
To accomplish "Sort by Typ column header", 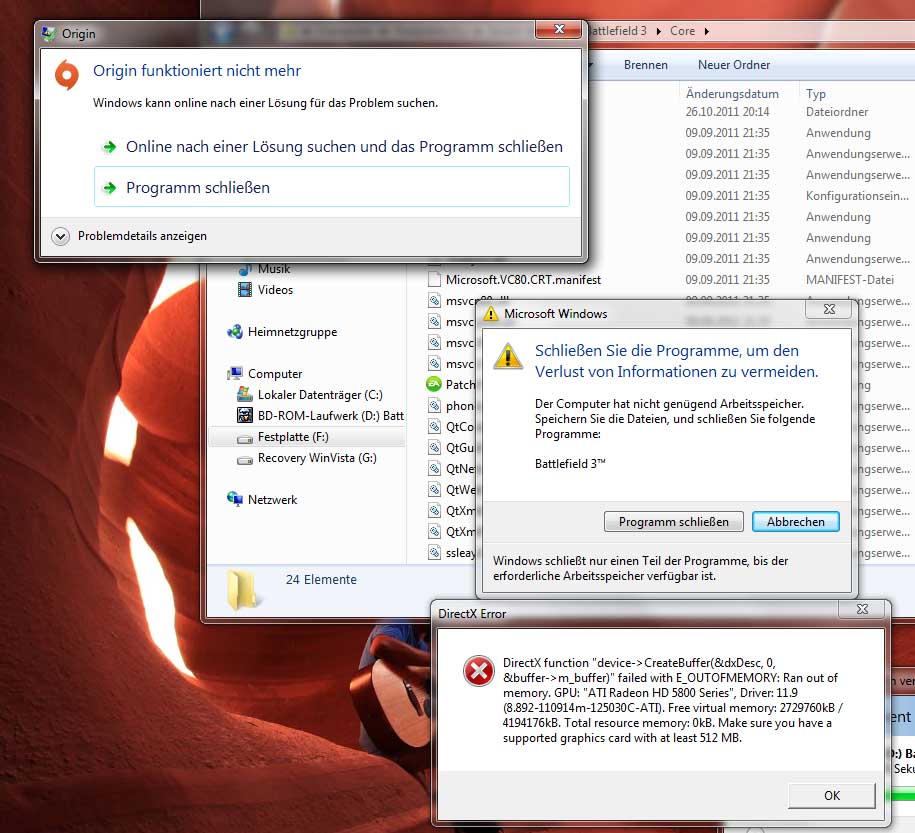I will [x=815, y=93].
